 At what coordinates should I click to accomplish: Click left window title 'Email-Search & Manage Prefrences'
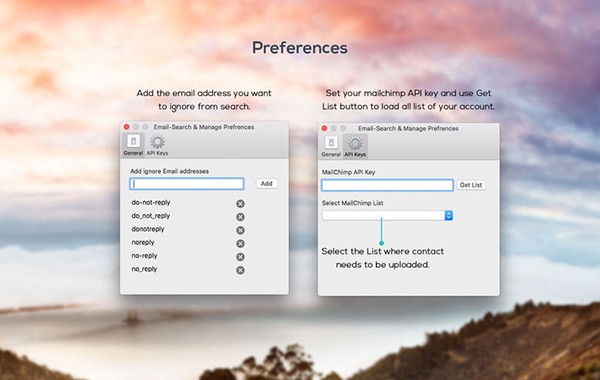click(204, 127)
